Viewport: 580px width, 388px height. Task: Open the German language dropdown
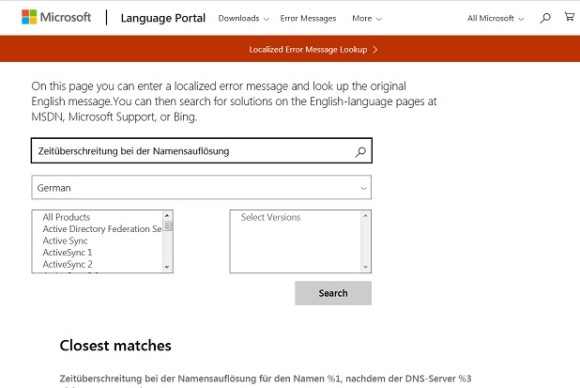pos(202,188)
